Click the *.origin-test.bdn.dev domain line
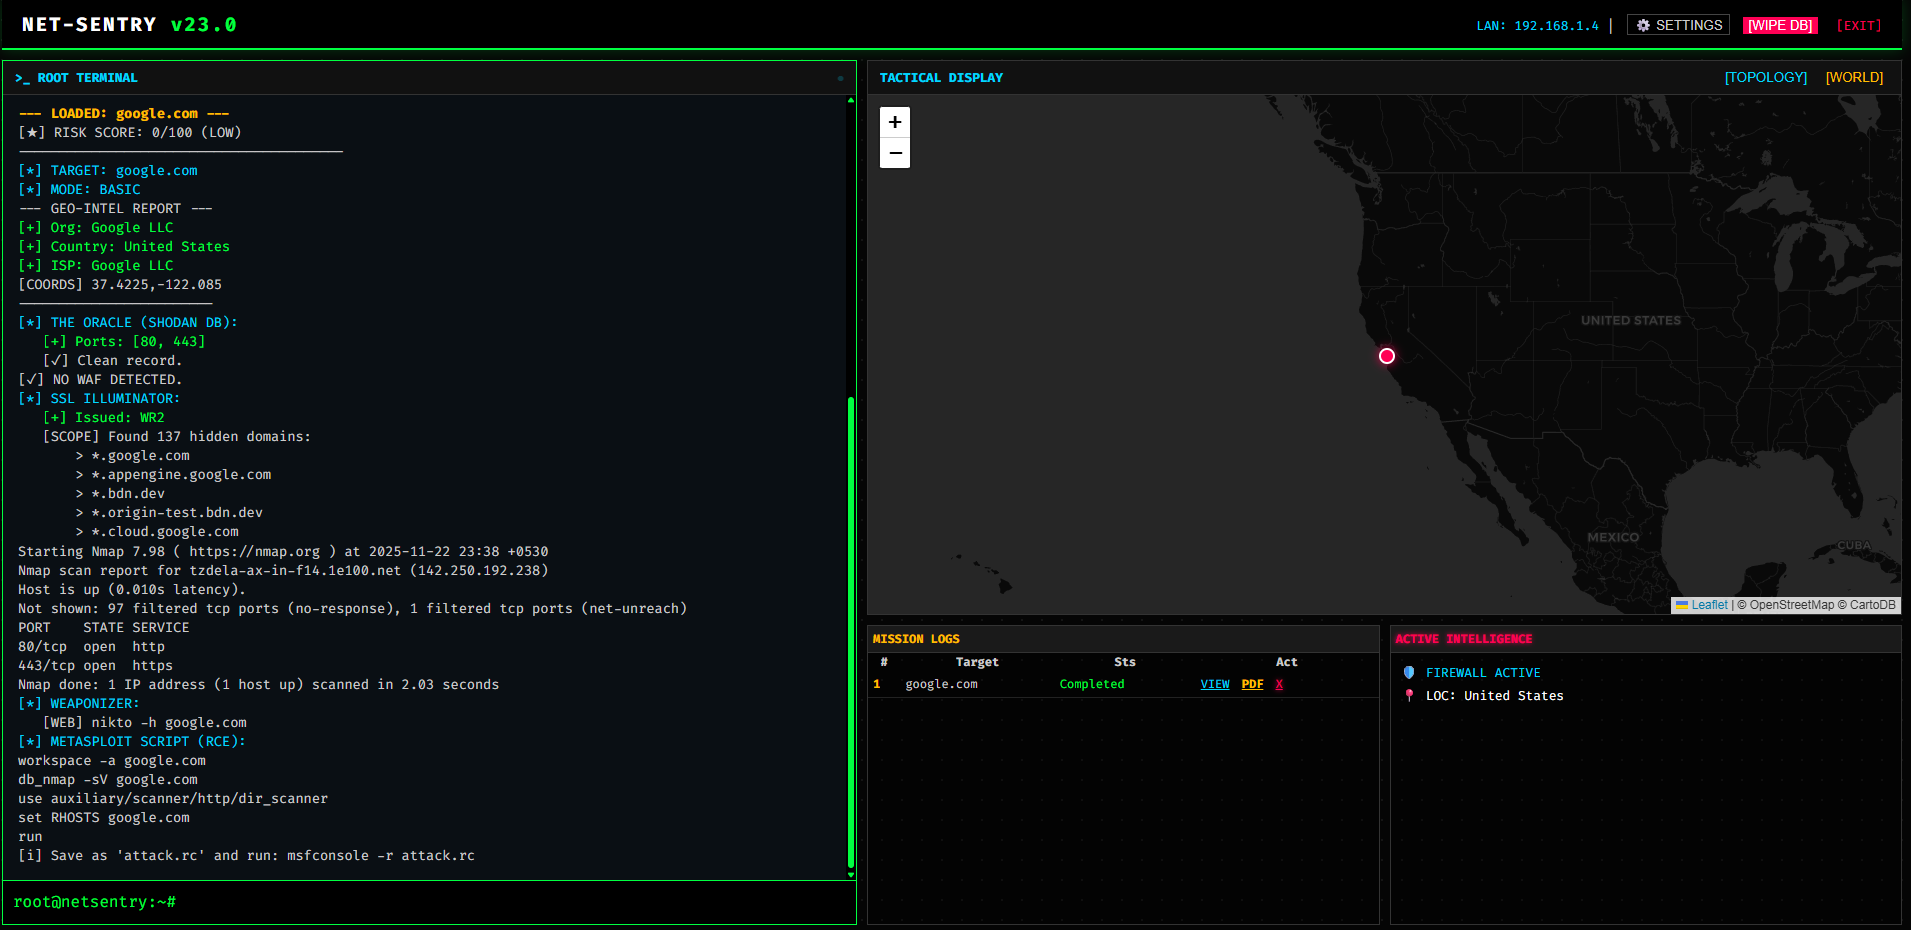1911x930 pixels. pos(169,513)
